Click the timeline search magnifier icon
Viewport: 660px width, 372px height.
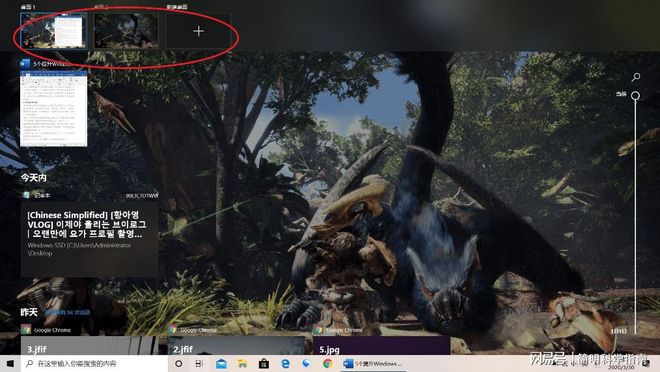[636, 77]
